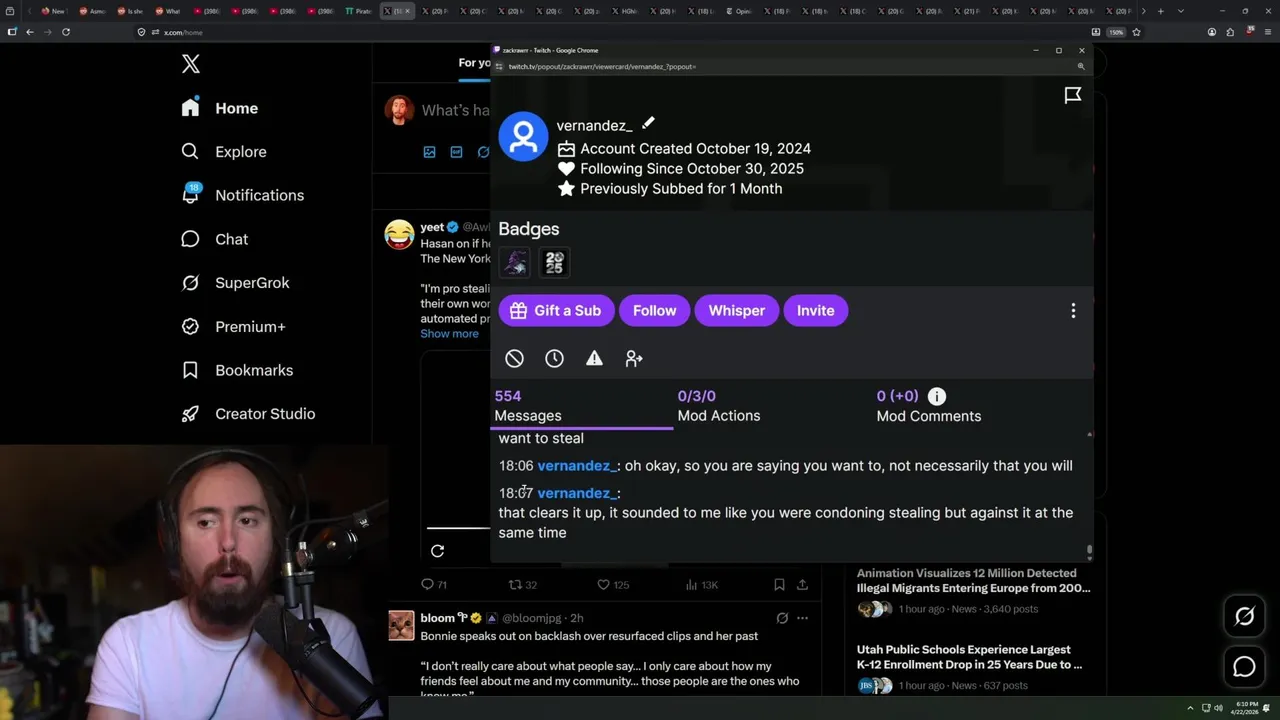Screen dimensions: 1280x720
Task: Click the info icon next to Mod Comments
Action: (936, 396)
